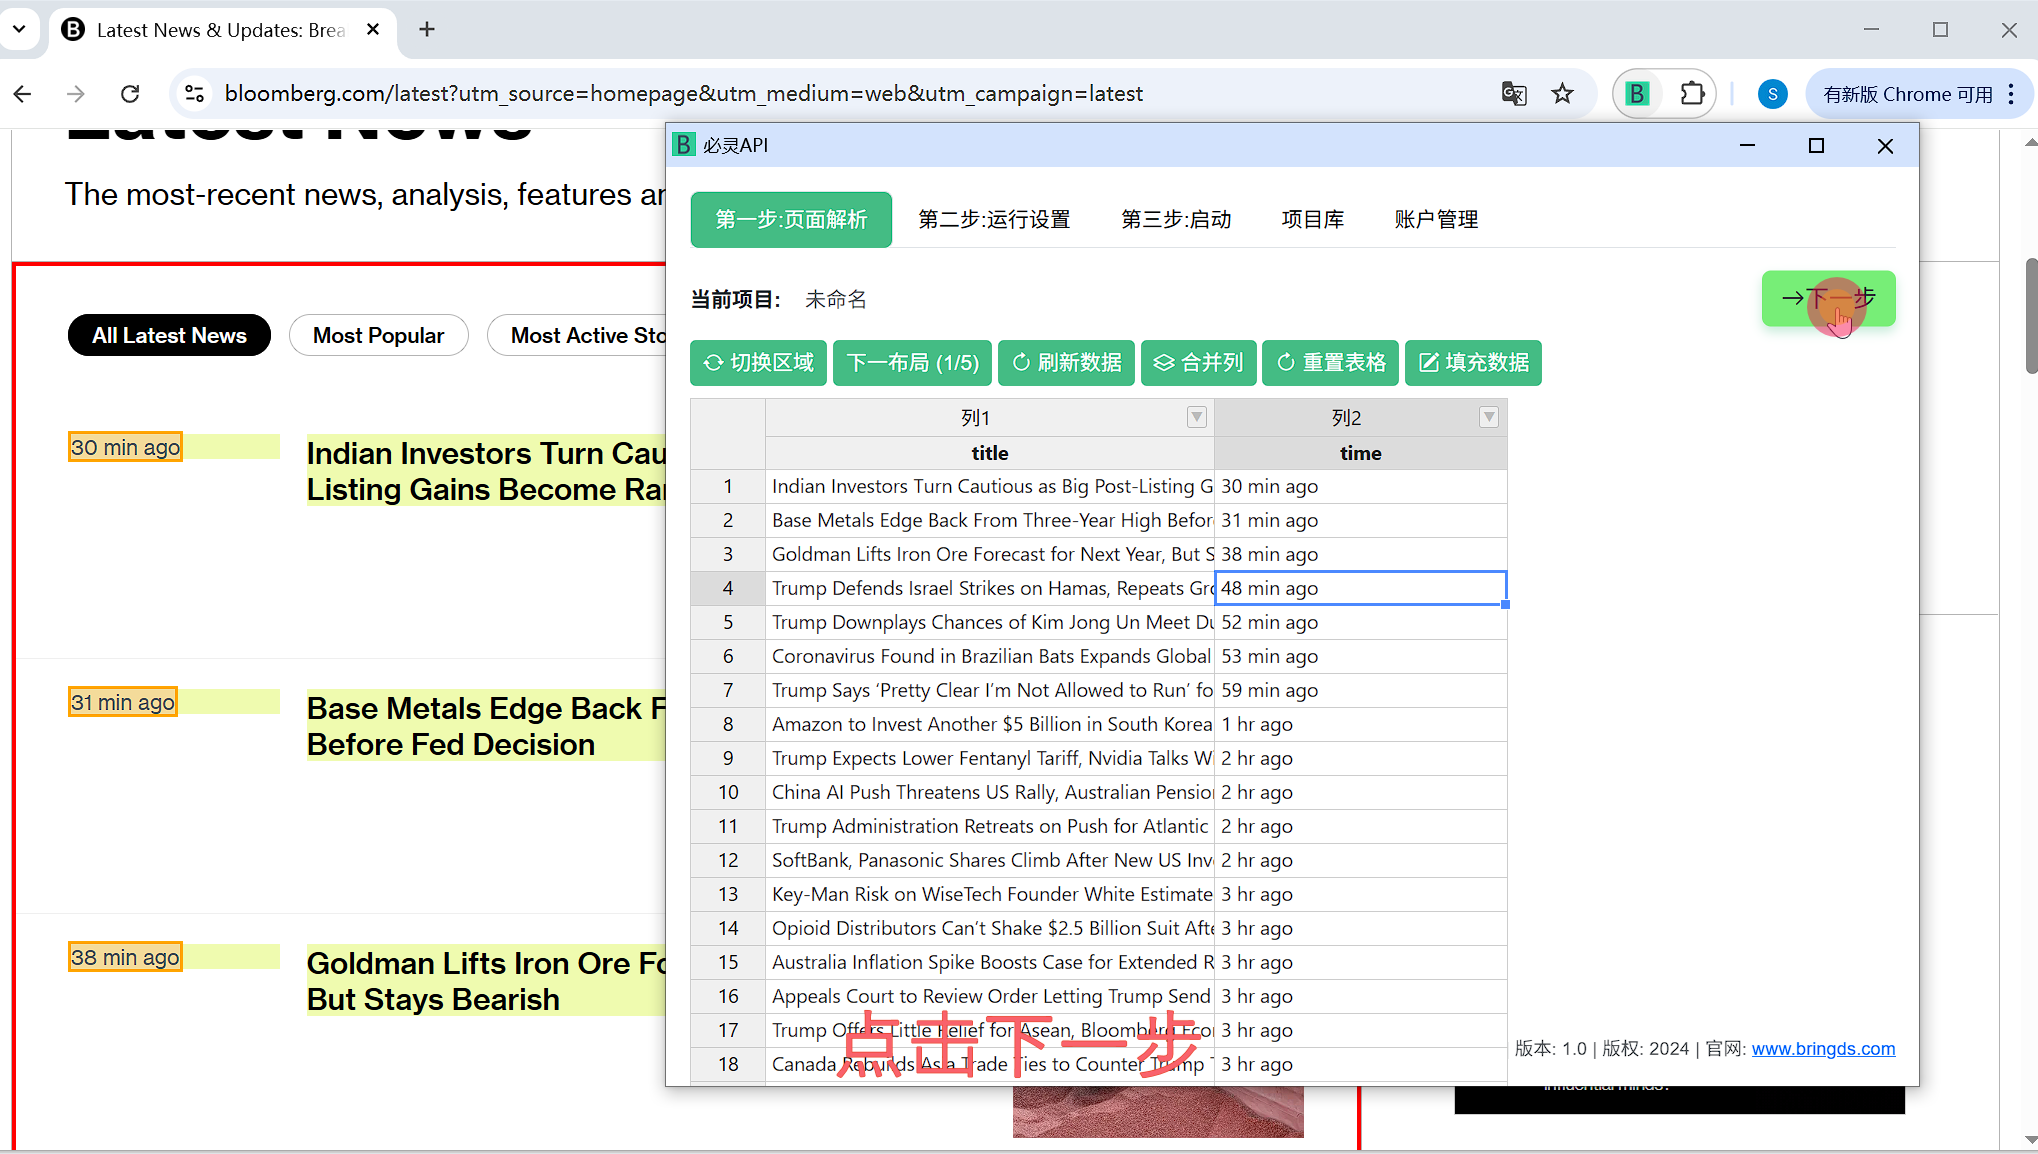This screenshot has height=1154, width=2038.
Task: Expand the 列1 column dropdown arrow
Action: (1196, 417)
